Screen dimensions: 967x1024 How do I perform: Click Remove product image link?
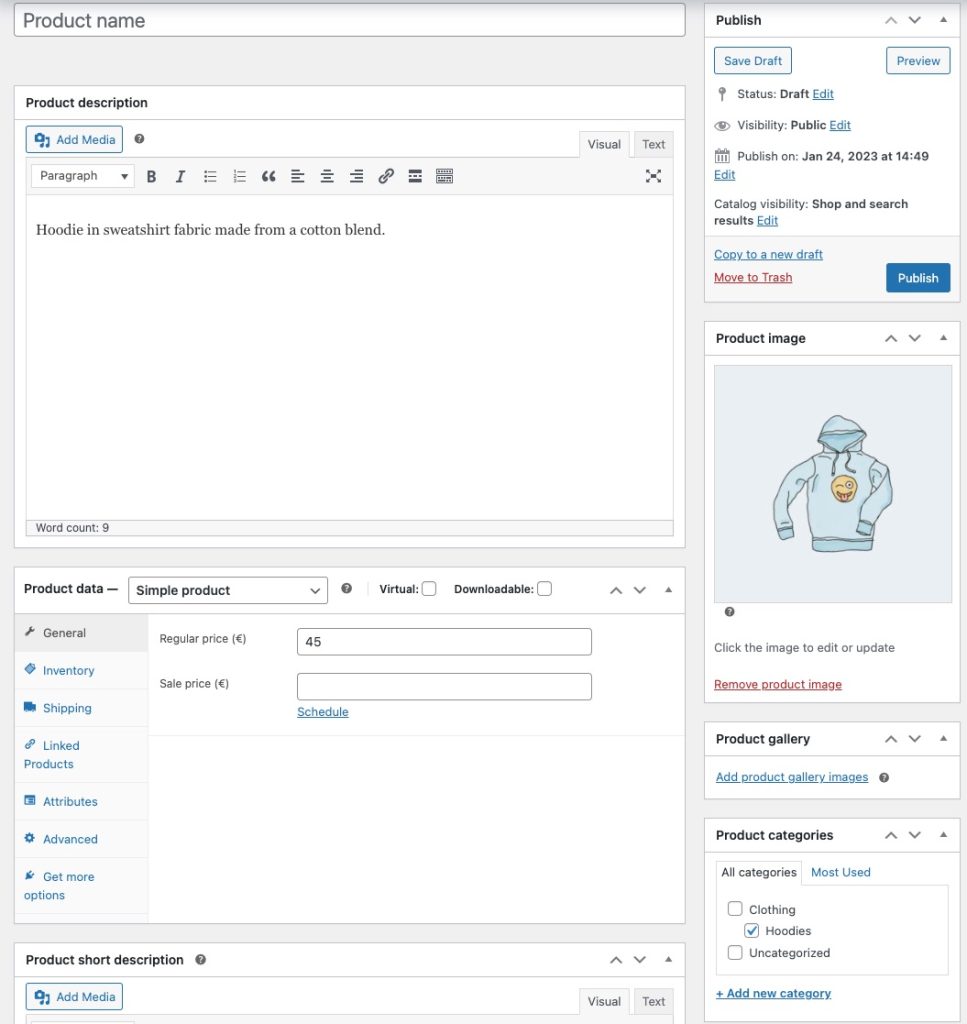pyautogui.click(x=778, y=684)
